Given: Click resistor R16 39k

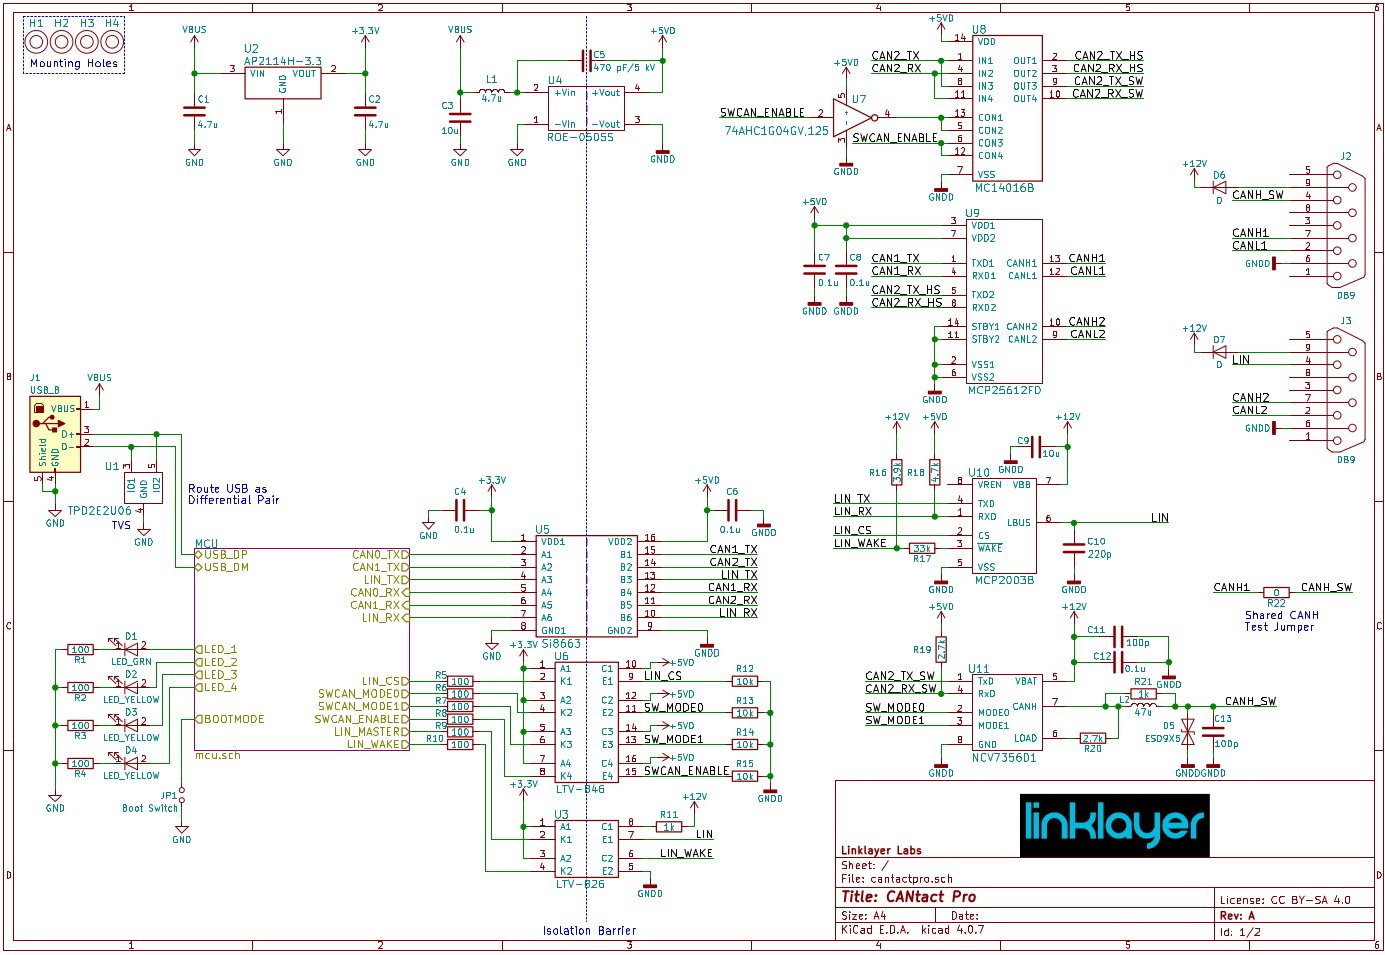Looking at the screenshot, I should point(897,472).
